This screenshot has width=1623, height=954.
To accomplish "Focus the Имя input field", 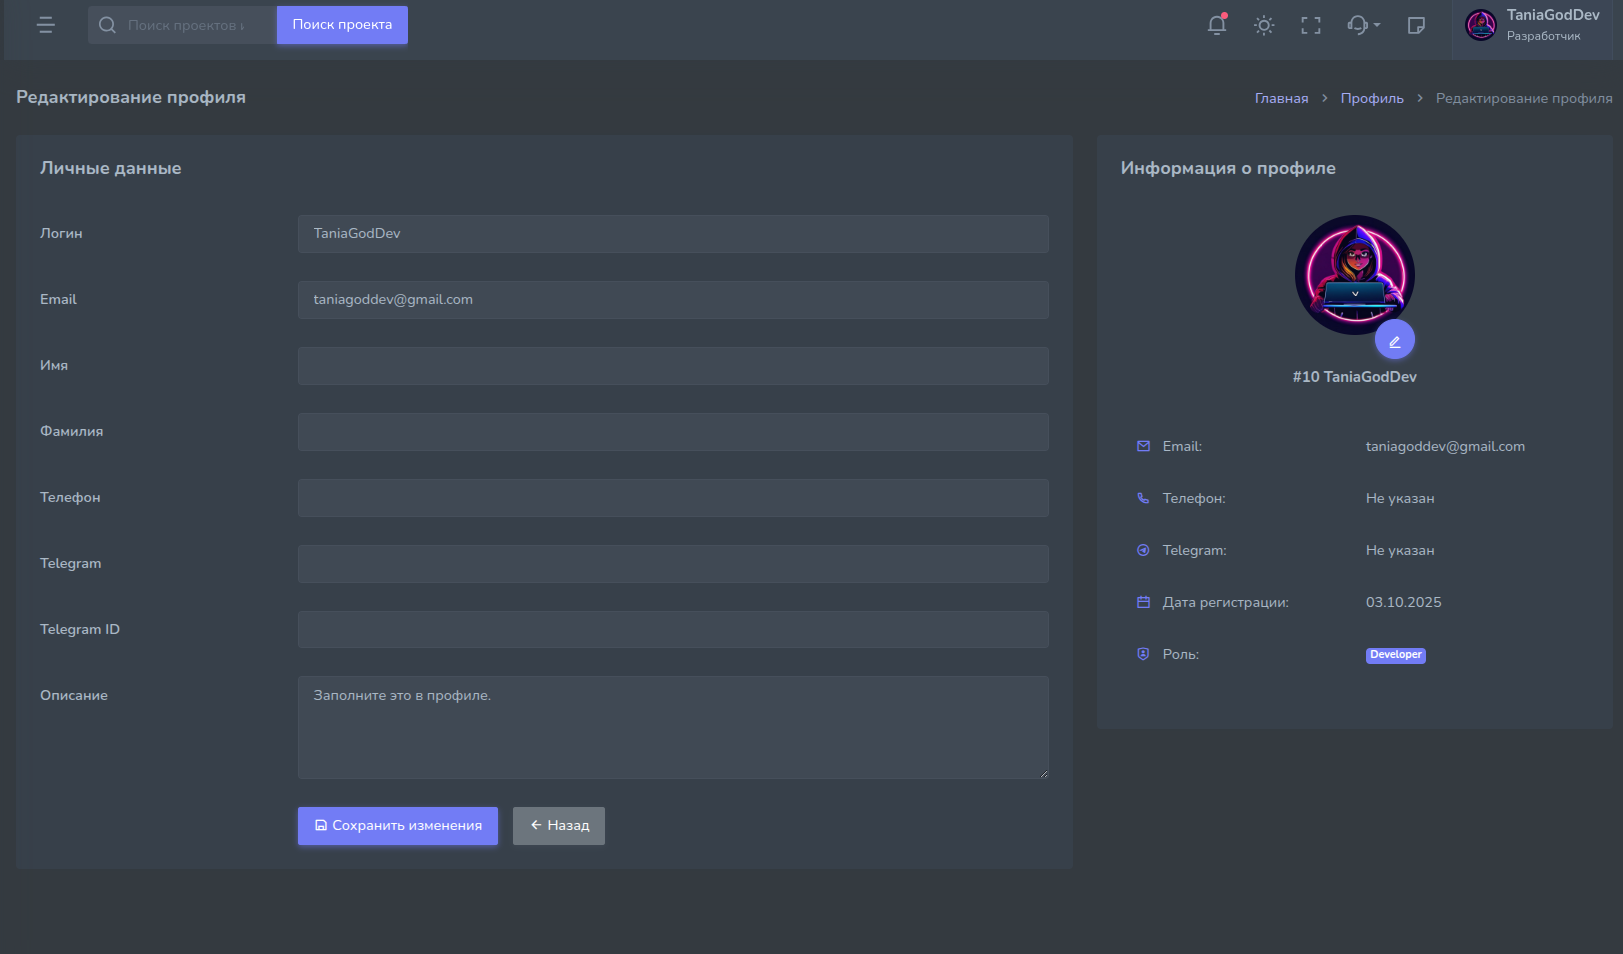I will 673,366.
